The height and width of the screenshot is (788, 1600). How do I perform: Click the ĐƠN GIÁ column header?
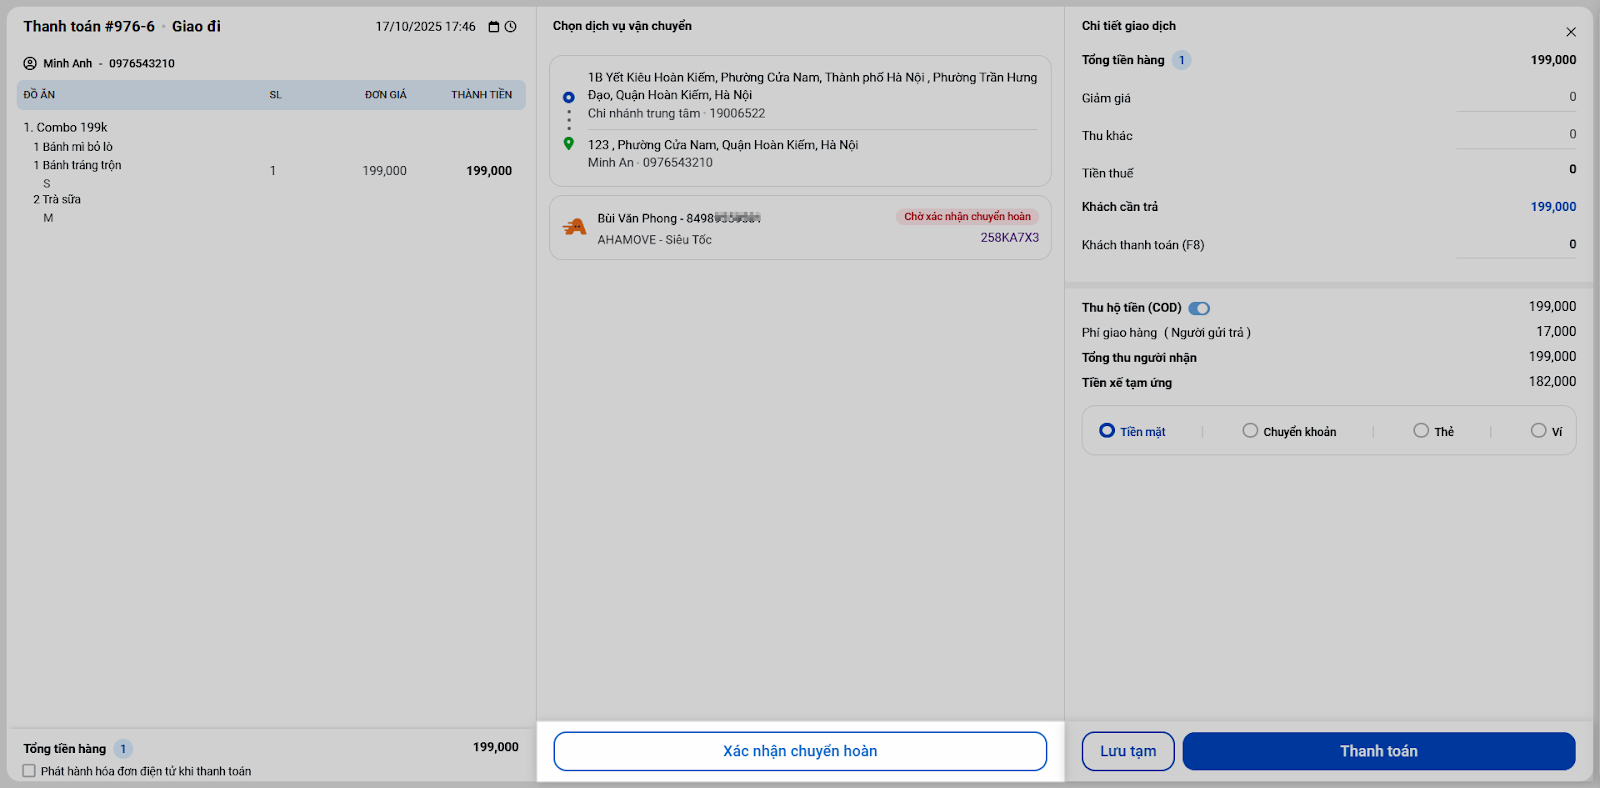coord(385,95)
